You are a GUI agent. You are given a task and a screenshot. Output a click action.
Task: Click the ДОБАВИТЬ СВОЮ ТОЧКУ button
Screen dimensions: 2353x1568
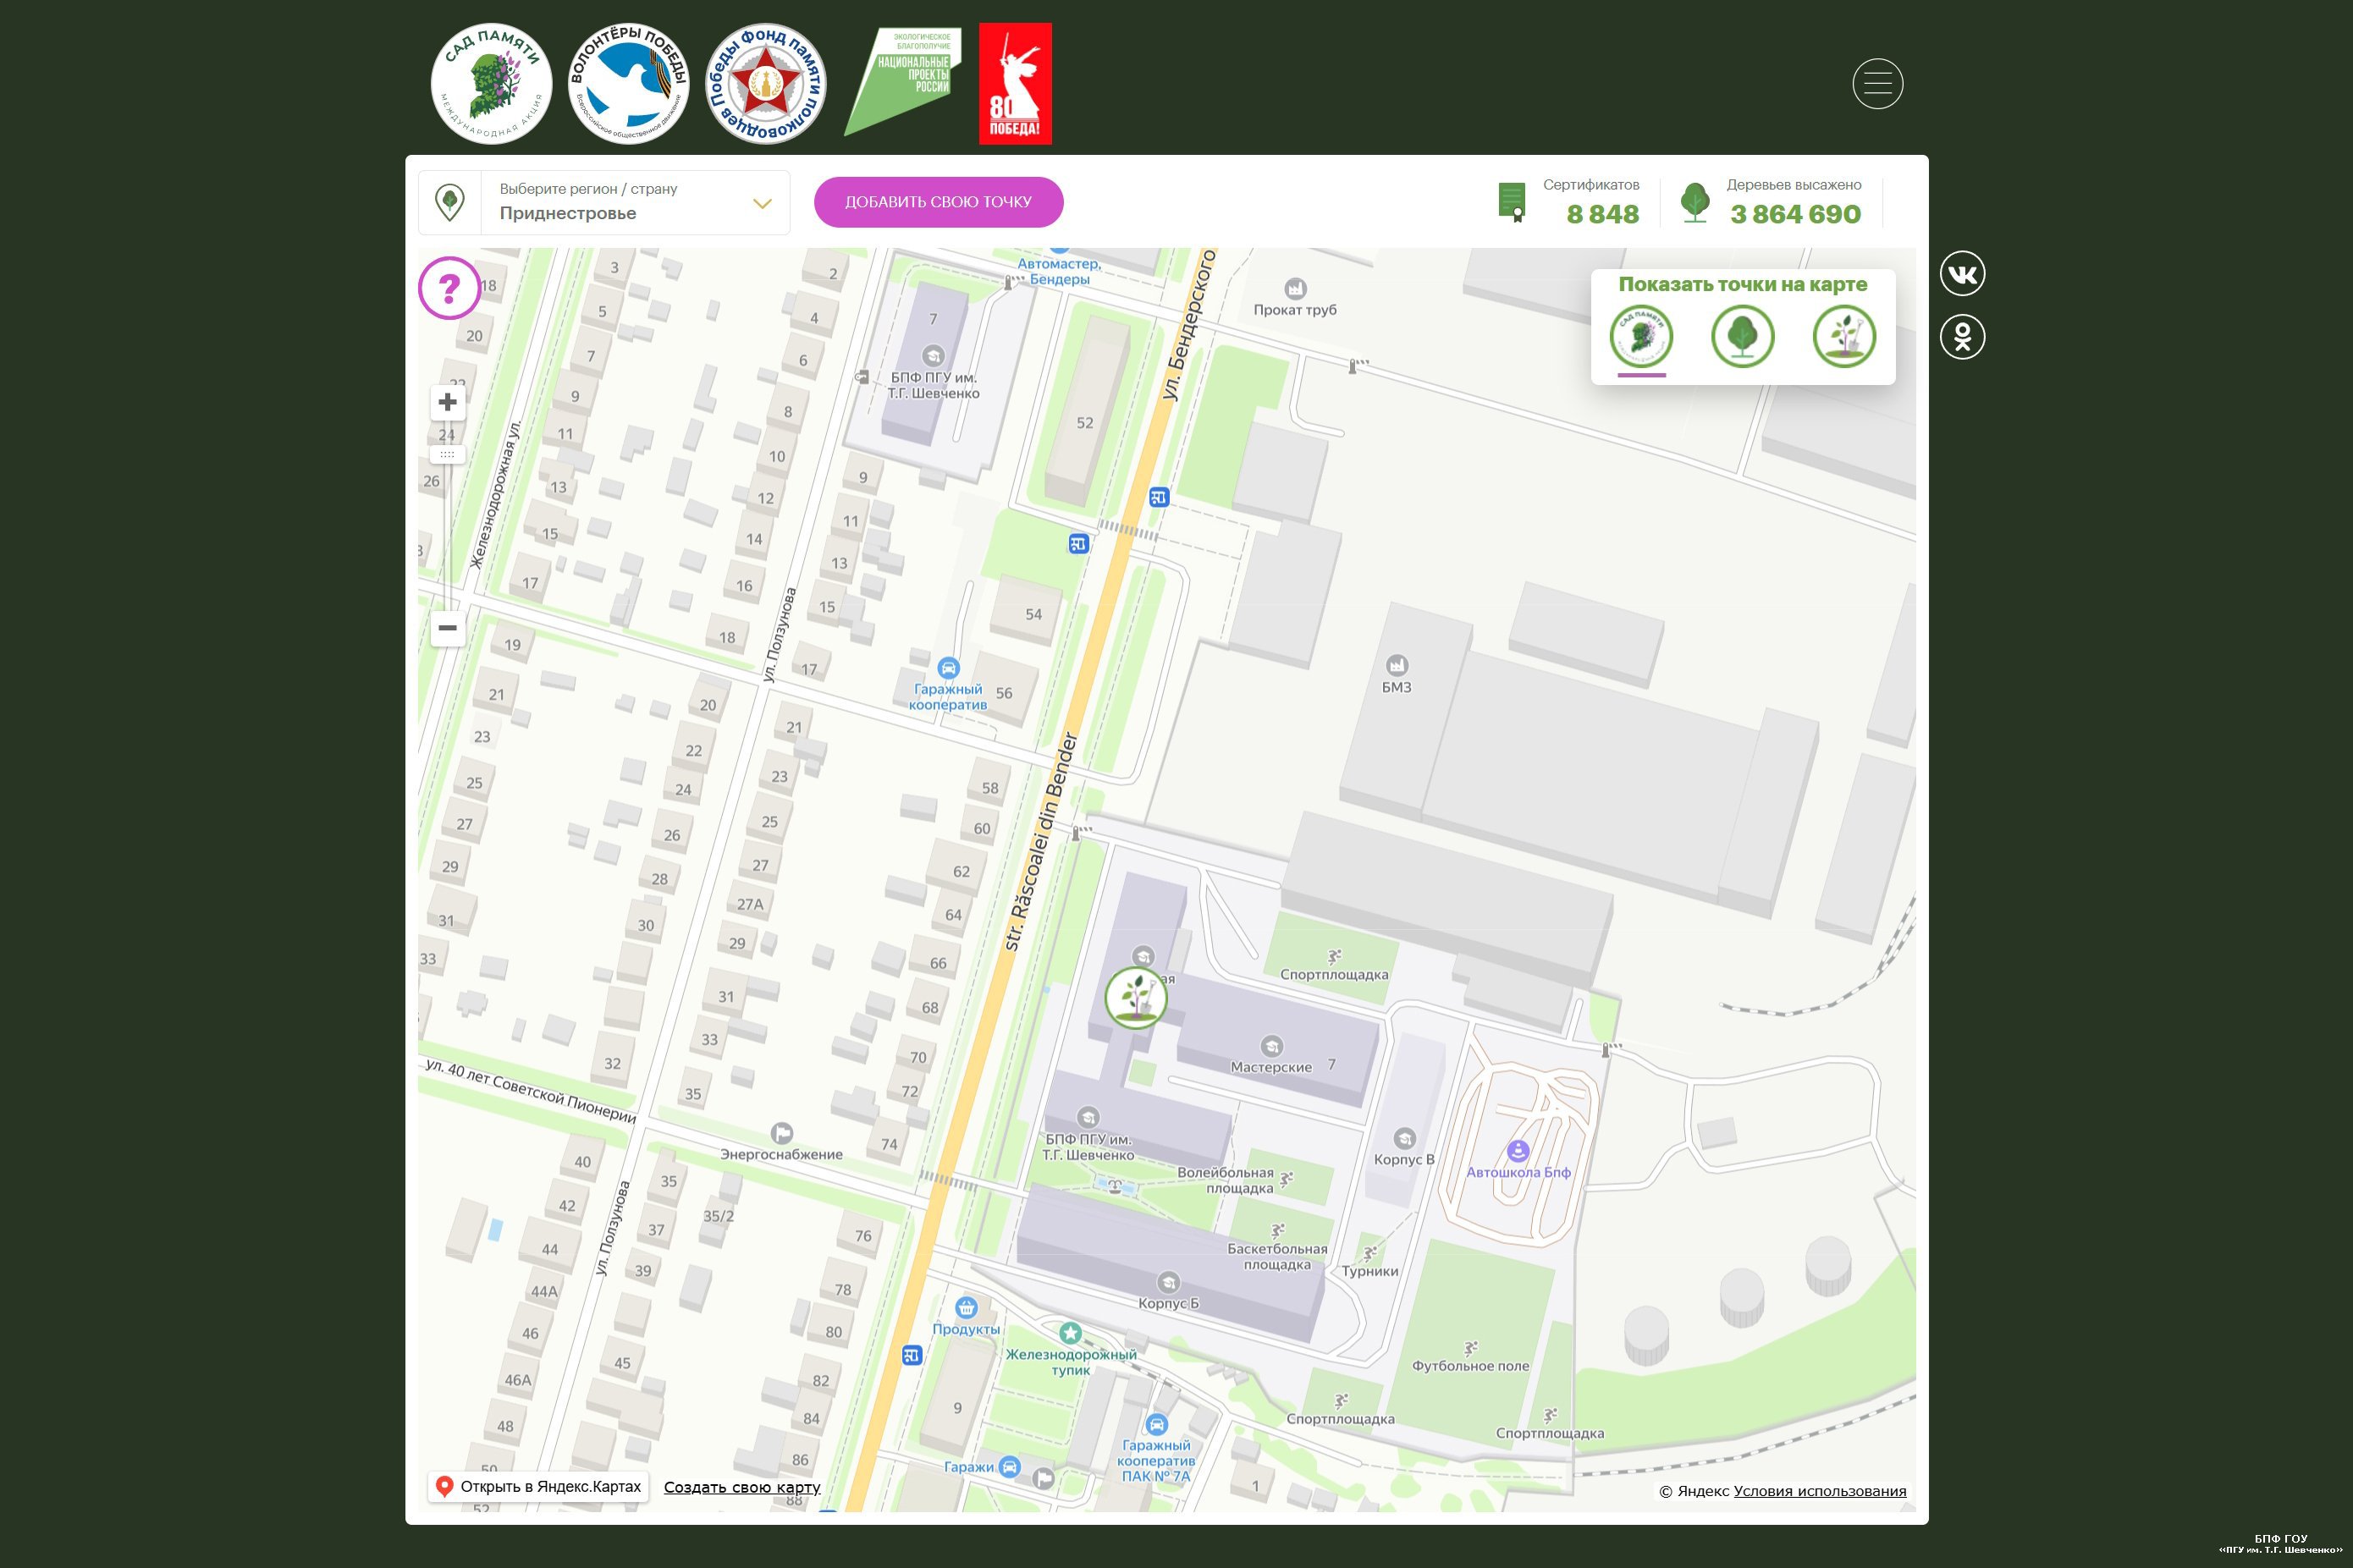point(938,202)
